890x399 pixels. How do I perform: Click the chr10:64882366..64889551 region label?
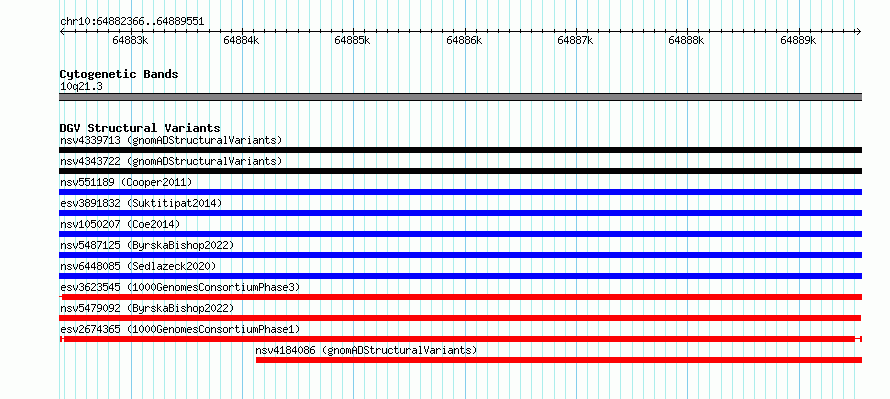(x=132, y=22)
